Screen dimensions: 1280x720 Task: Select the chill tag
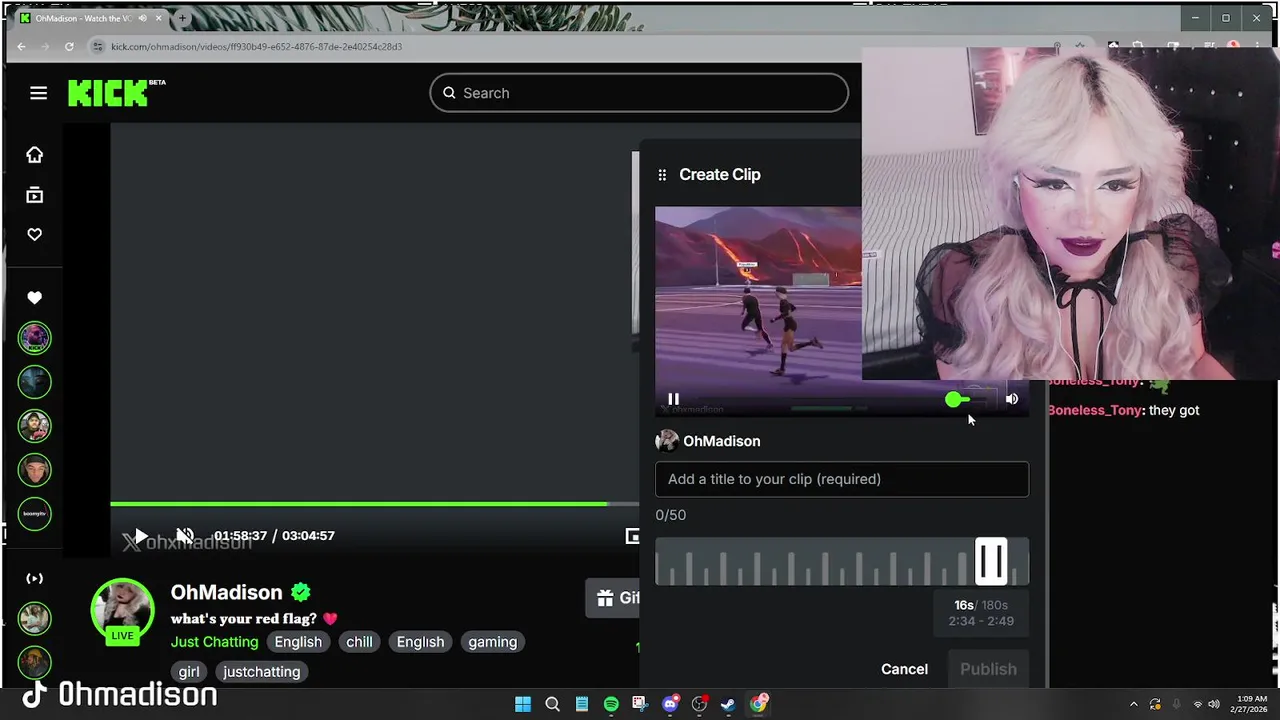click(359, 642)
